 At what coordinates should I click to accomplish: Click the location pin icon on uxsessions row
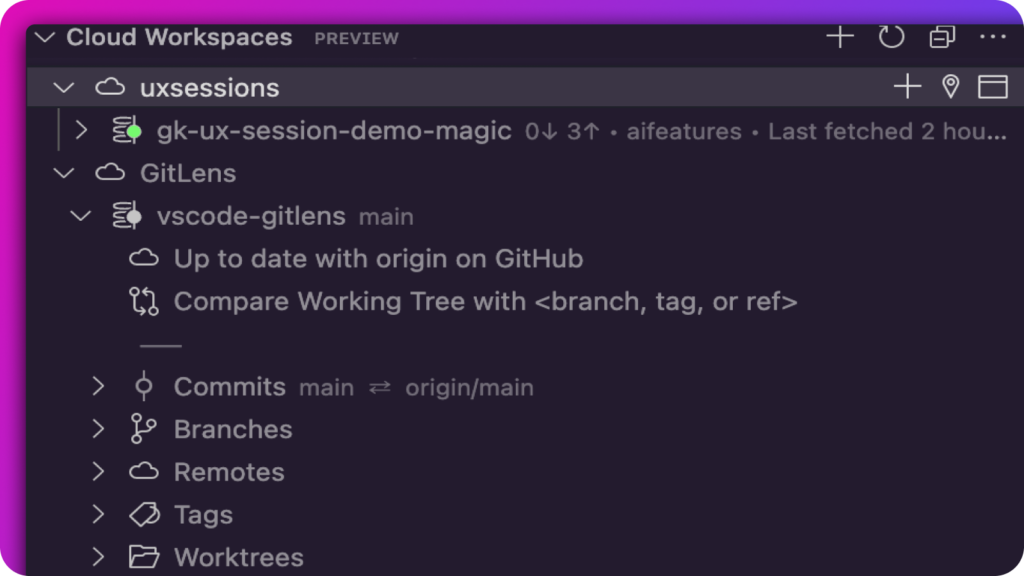tap(951, 86)
